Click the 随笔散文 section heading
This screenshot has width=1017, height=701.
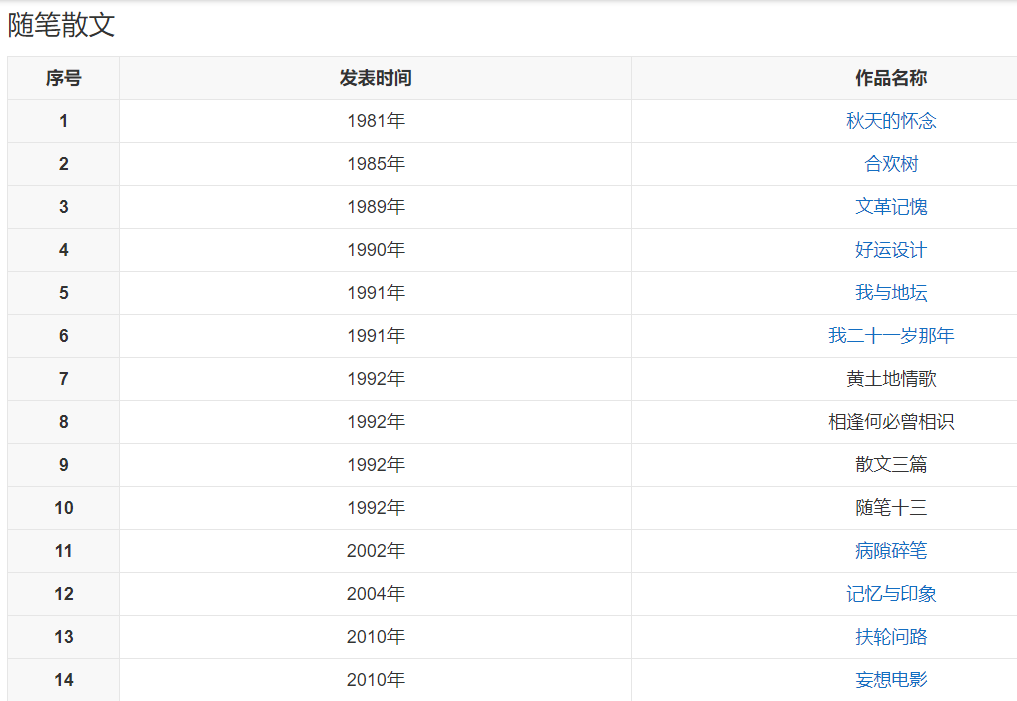62,26
